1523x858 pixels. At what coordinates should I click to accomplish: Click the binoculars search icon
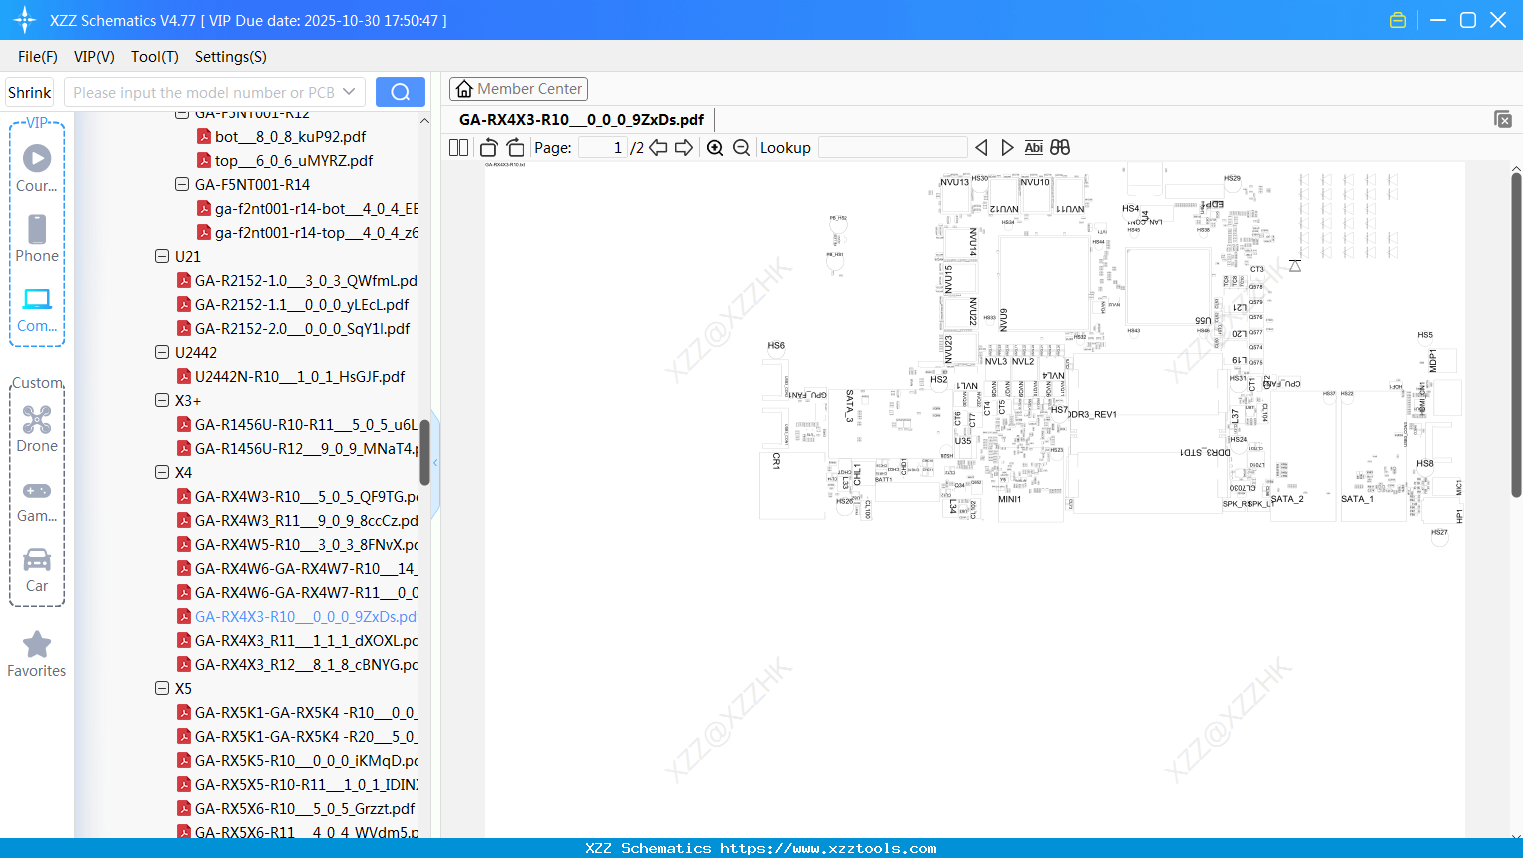1060,147
